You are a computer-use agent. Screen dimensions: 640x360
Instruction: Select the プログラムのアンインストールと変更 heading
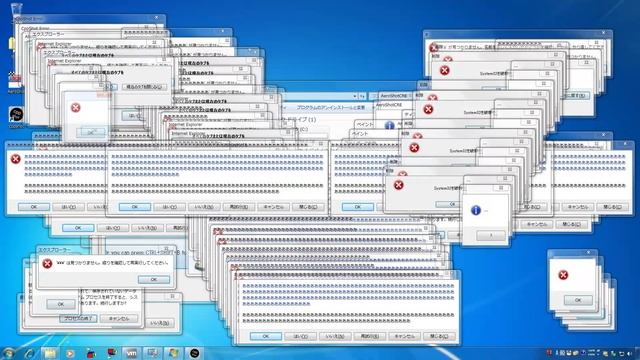point(331,108)
